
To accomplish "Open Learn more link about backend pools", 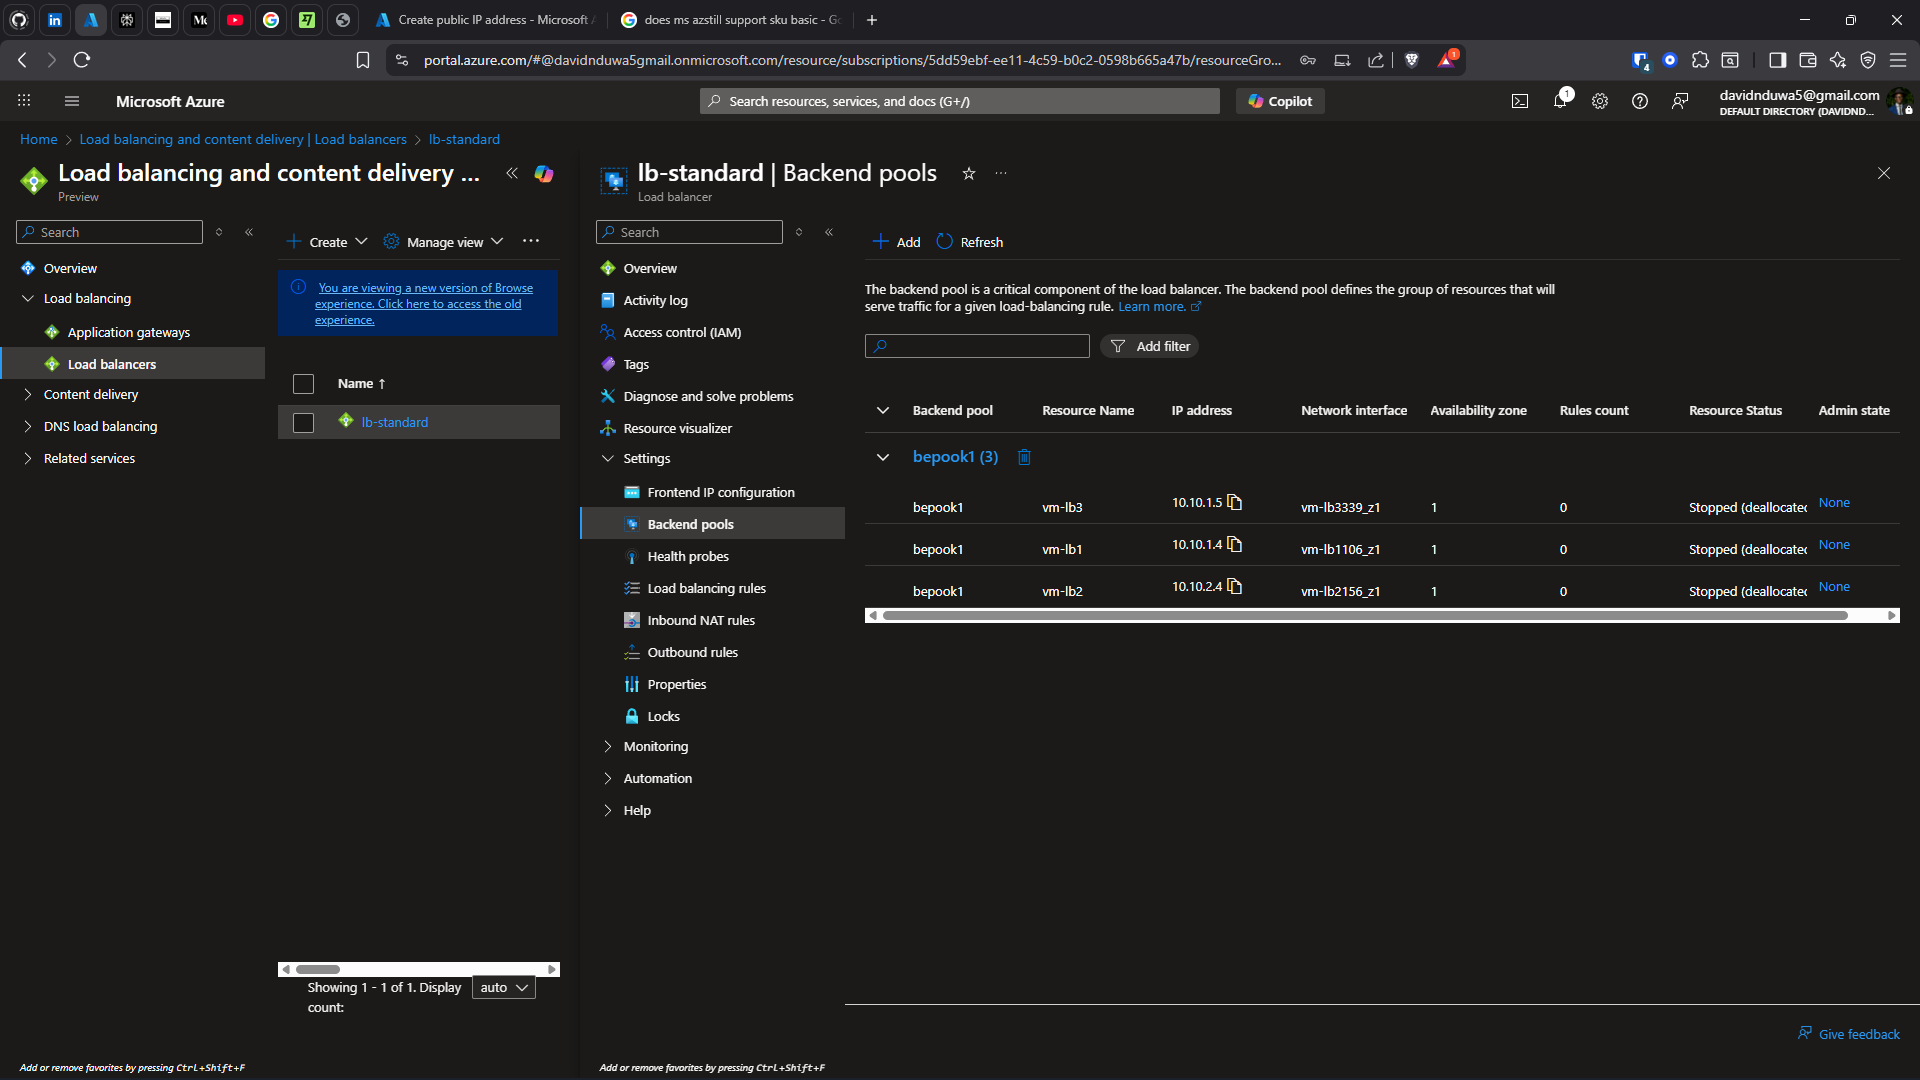I will pos(1159,307).
